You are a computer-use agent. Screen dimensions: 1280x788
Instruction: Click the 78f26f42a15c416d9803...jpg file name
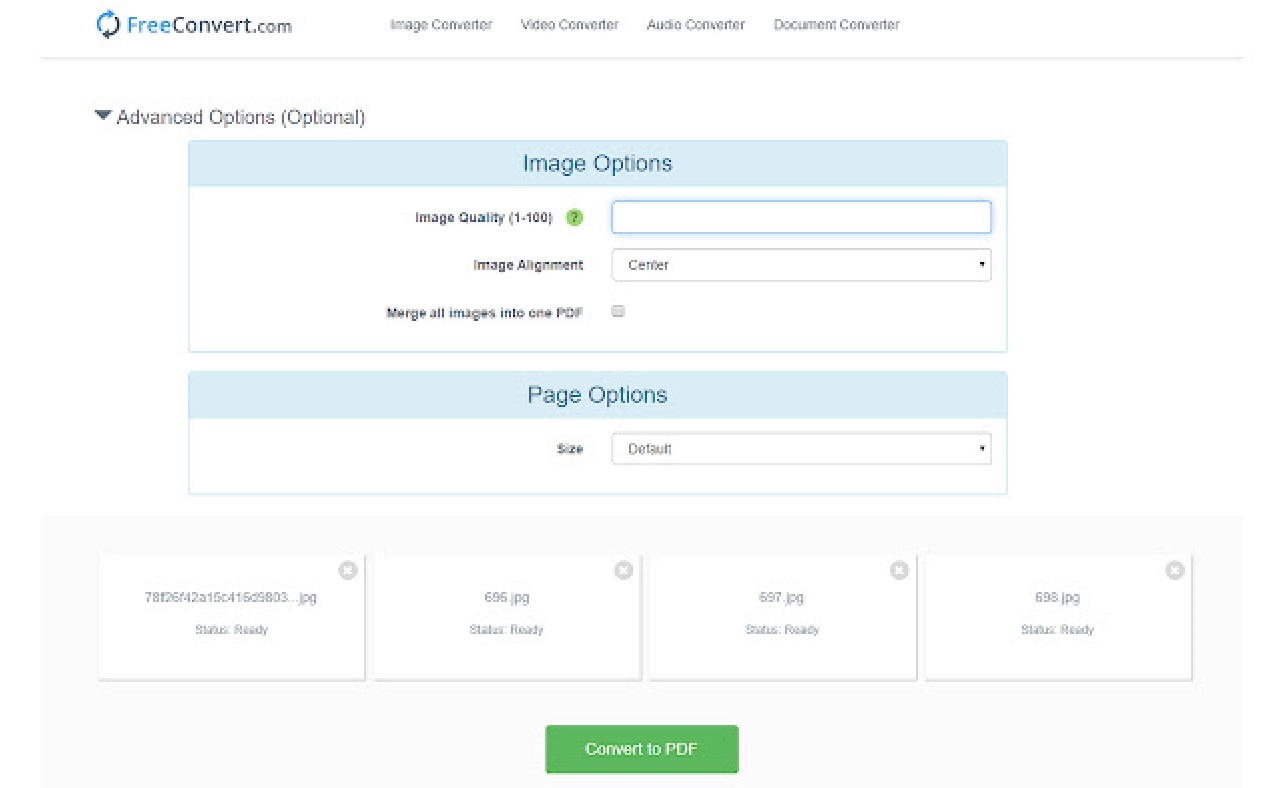point(231,597)
